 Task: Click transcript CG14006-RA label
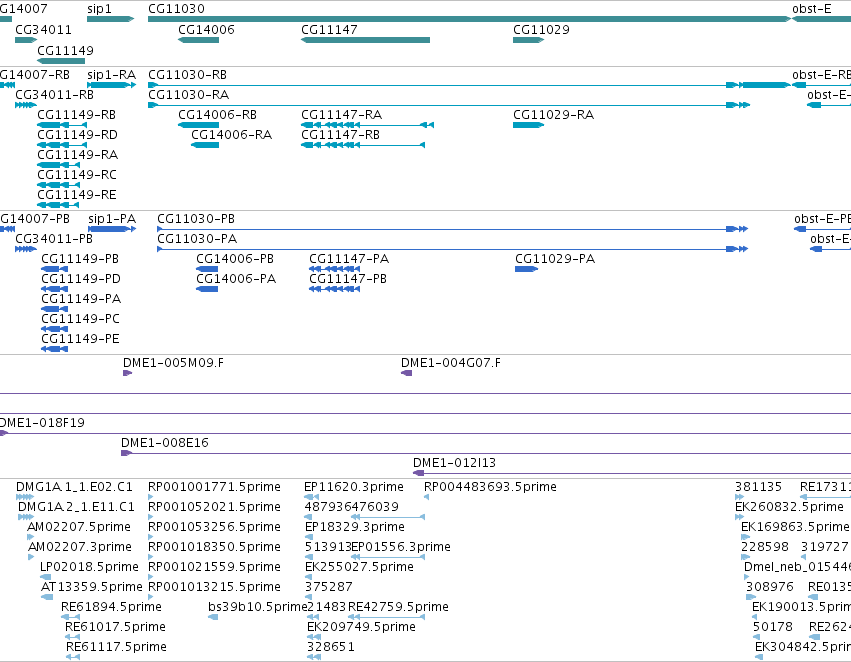point(231,135)
